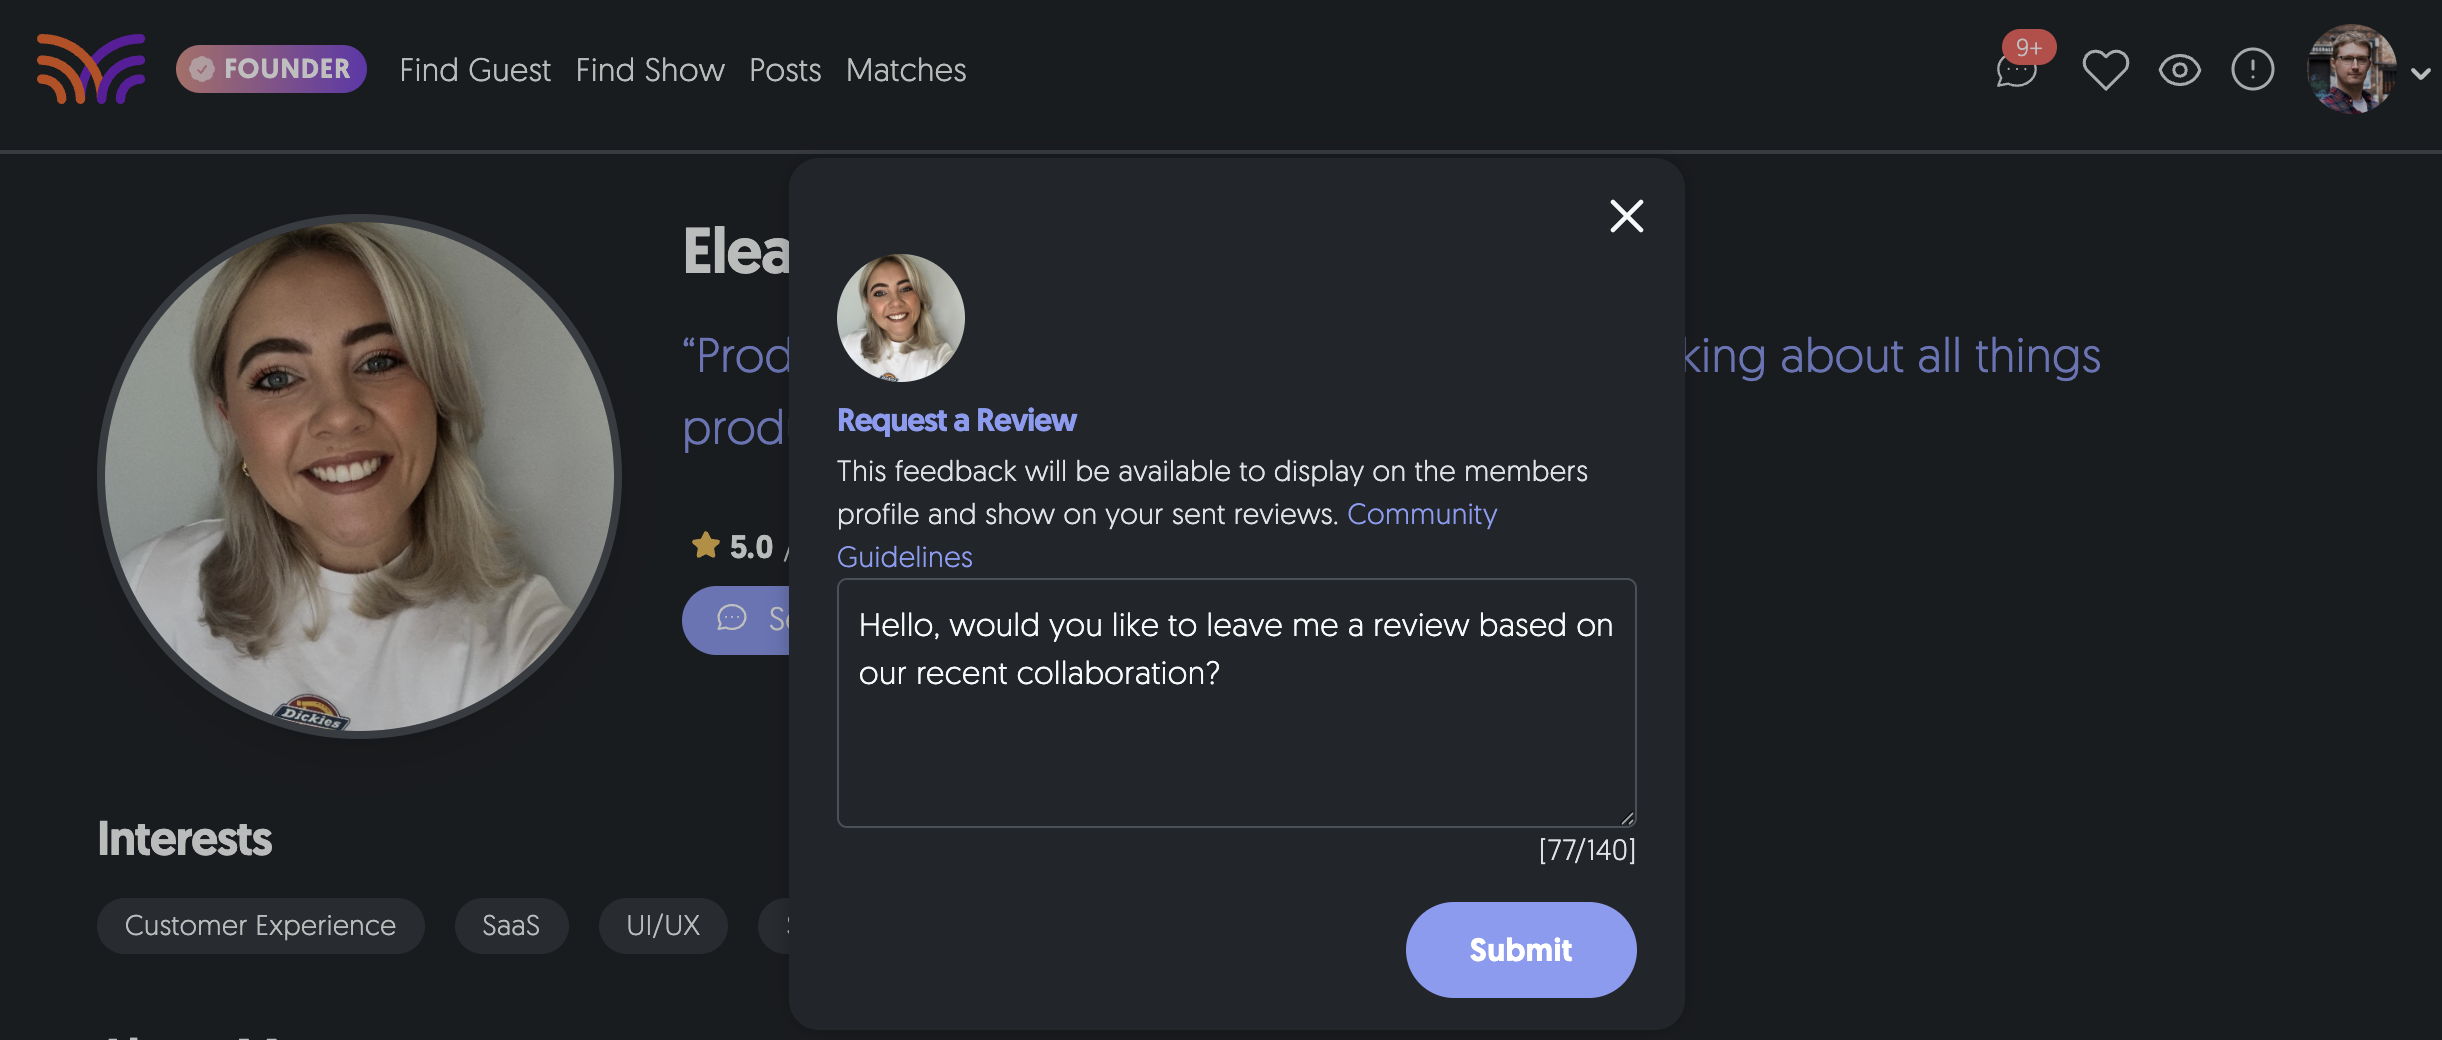
Task: Close the Request a Review dialog
Action: 1626,216
